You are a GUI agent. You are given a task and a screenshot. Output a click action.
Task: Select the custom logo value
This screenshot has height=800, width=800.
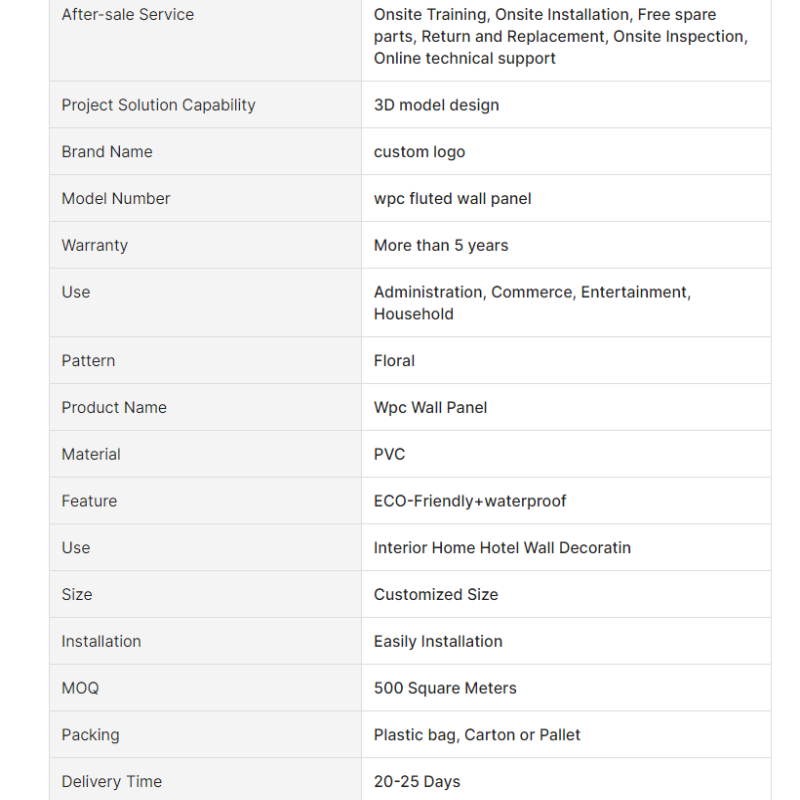419,152
